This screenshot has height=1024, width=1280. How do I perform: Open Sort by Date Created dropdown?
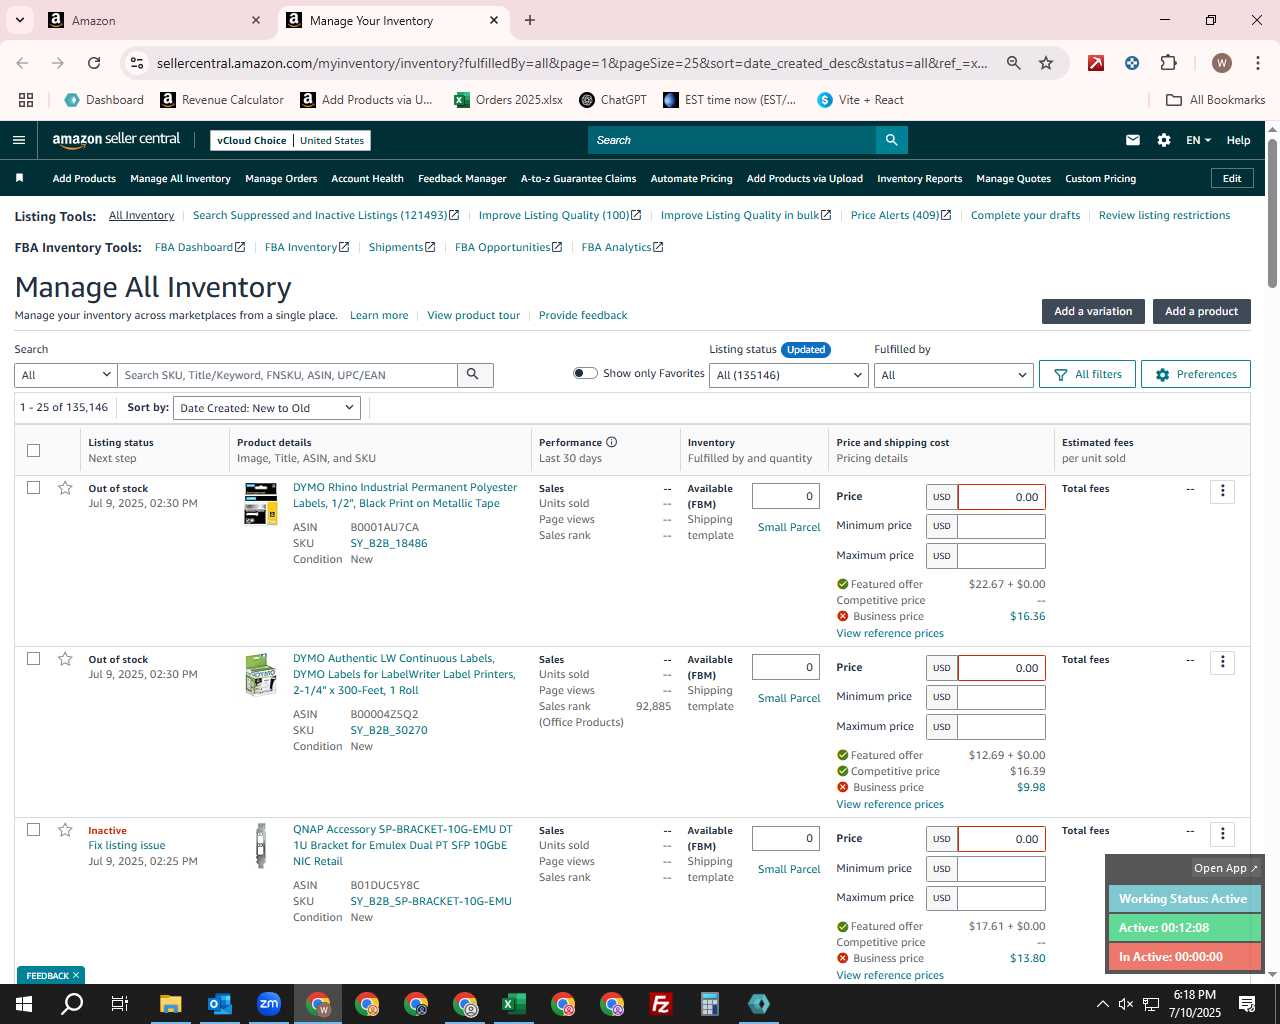[x=267, y=408]
